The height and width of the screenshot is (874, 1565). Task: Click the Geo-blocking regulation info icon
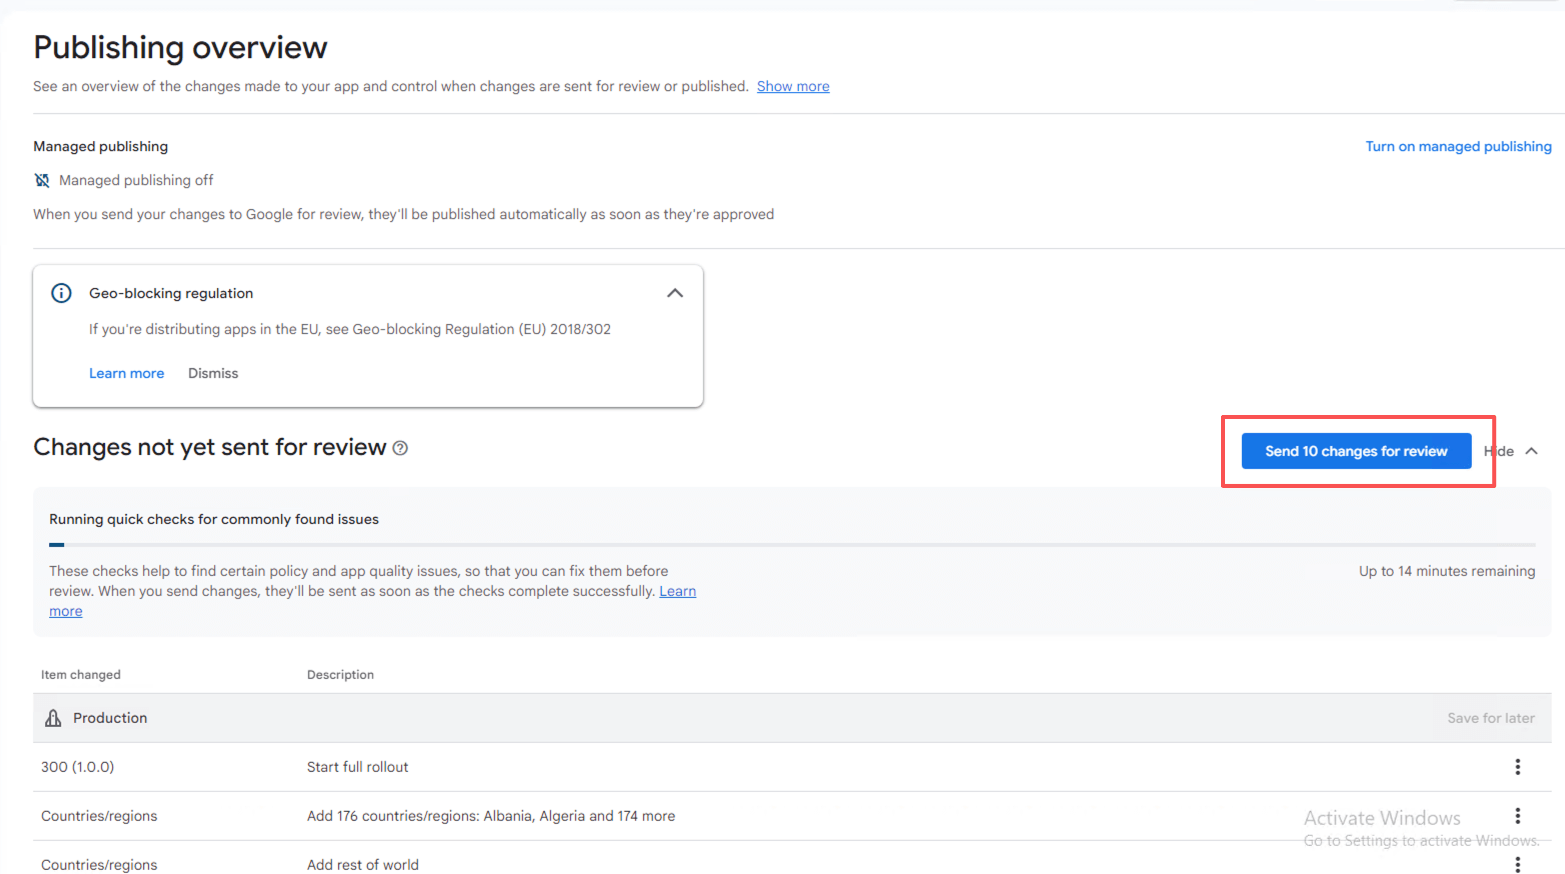click(61, 293)
